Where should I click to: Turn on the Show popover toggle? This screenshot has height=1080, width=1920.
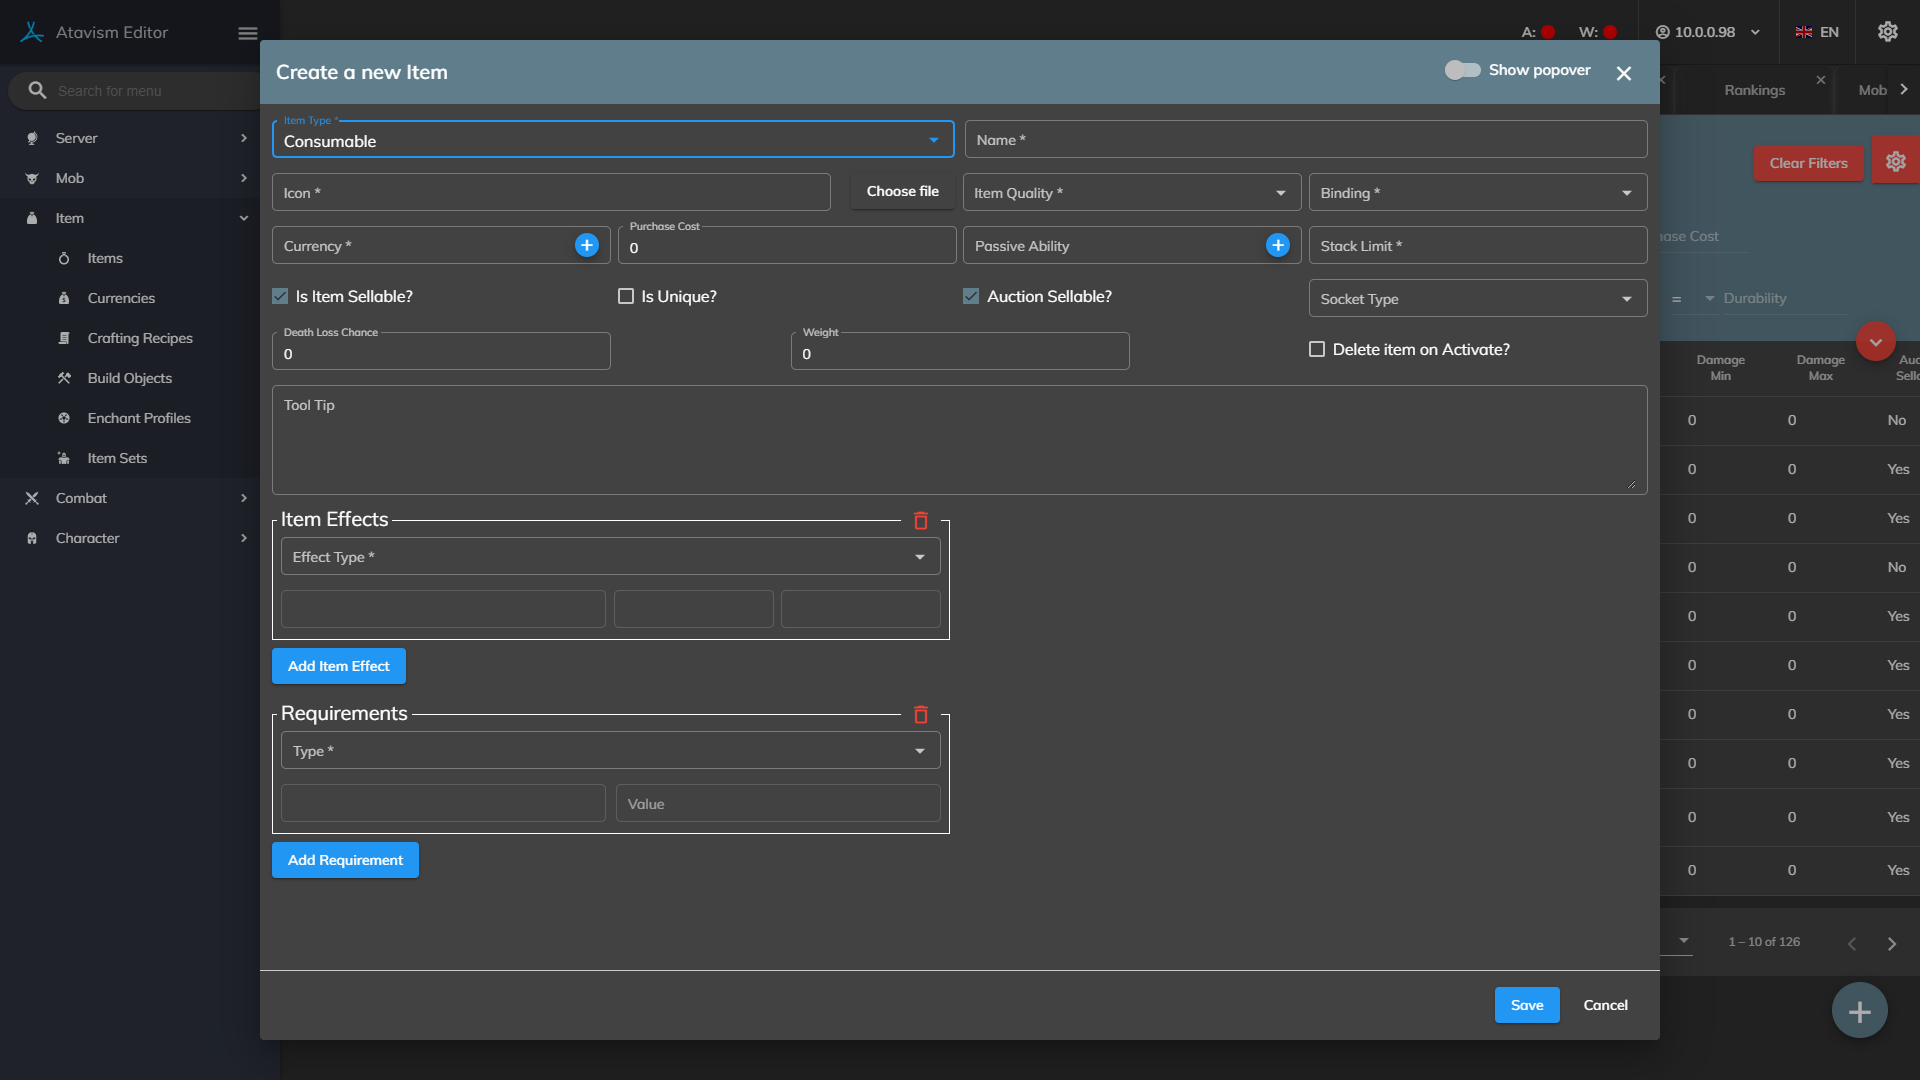1462,70
